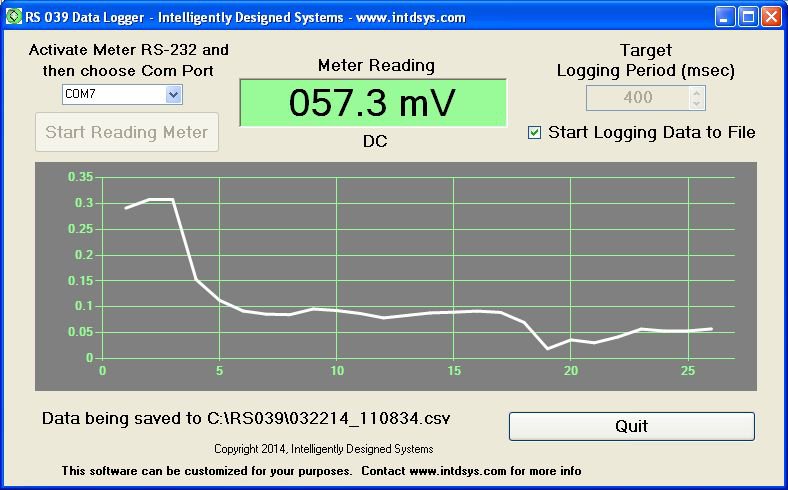The image size is (788, 490).
Task: Click the Start Reading Meter button
Action: coord(127,132)
